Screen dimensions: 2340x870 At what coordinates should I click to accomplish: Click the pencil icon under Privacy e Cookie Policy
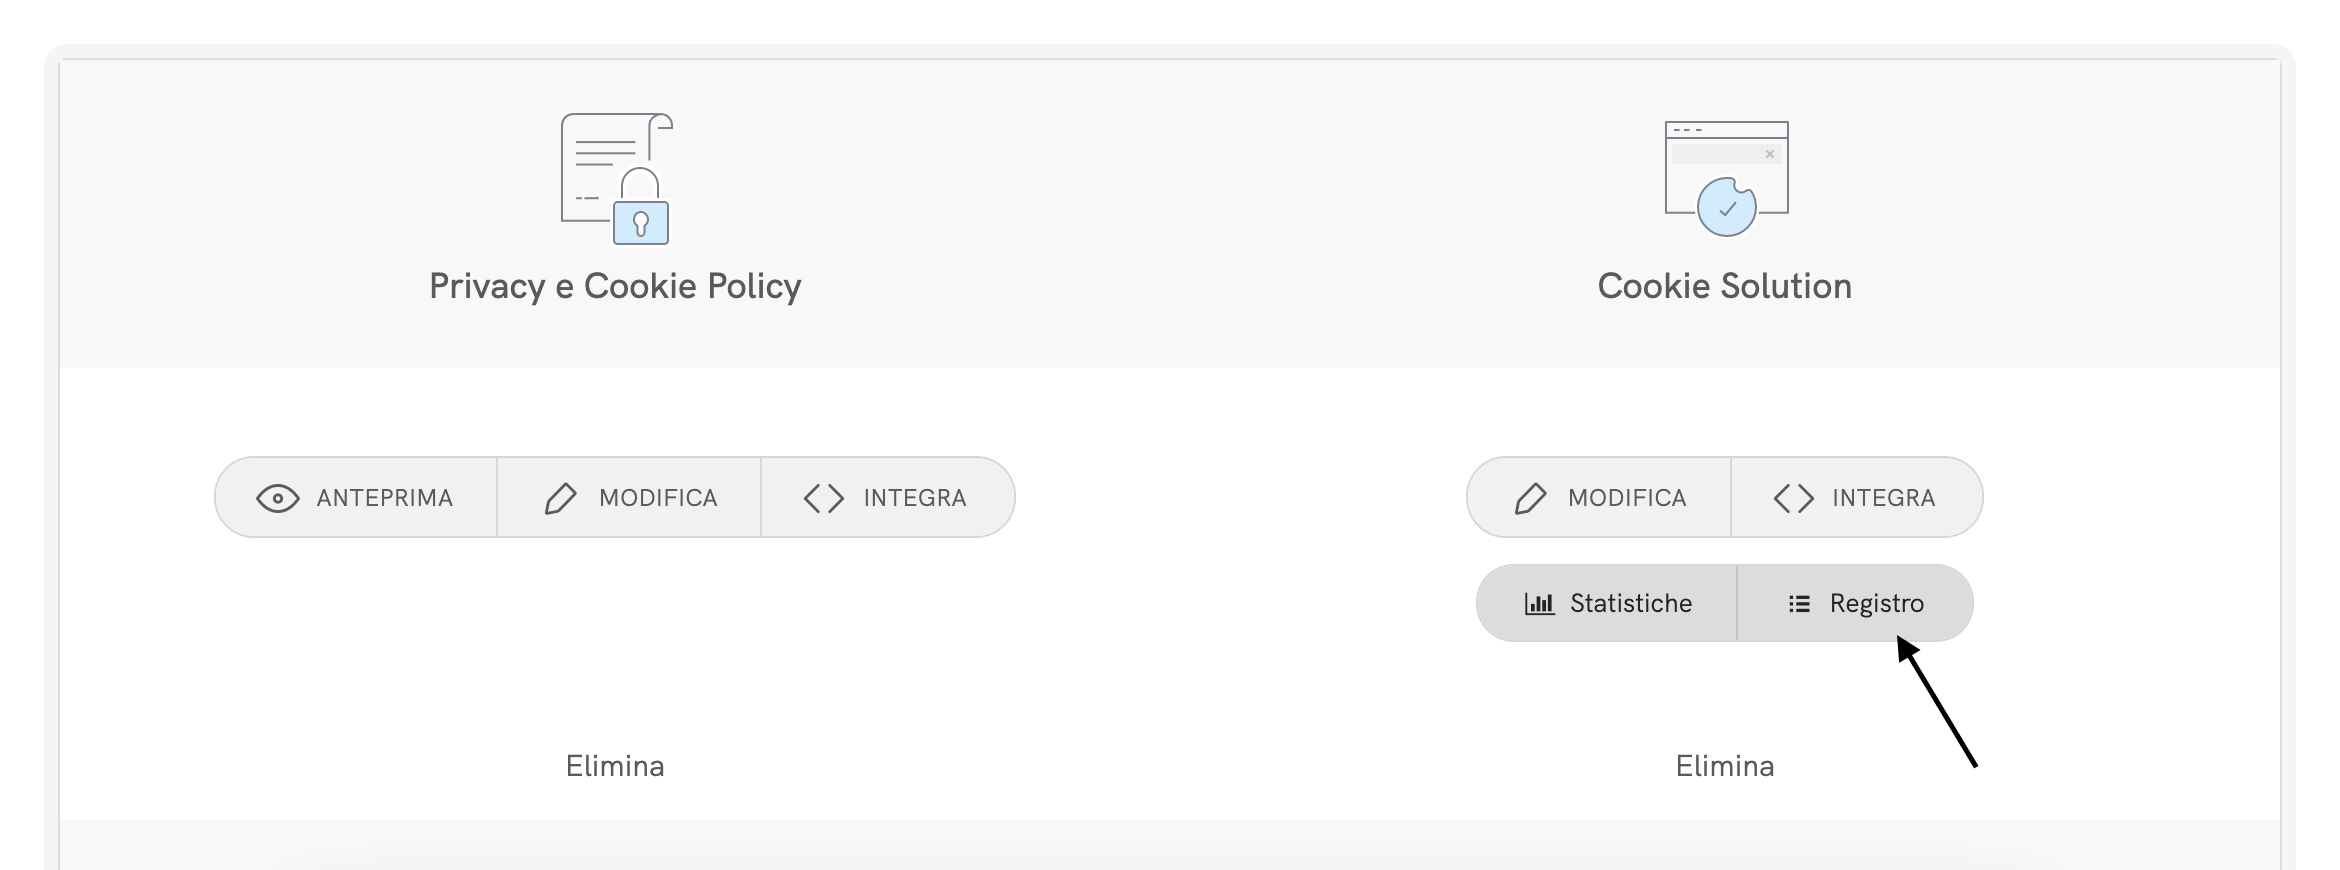tap(561, 498)
